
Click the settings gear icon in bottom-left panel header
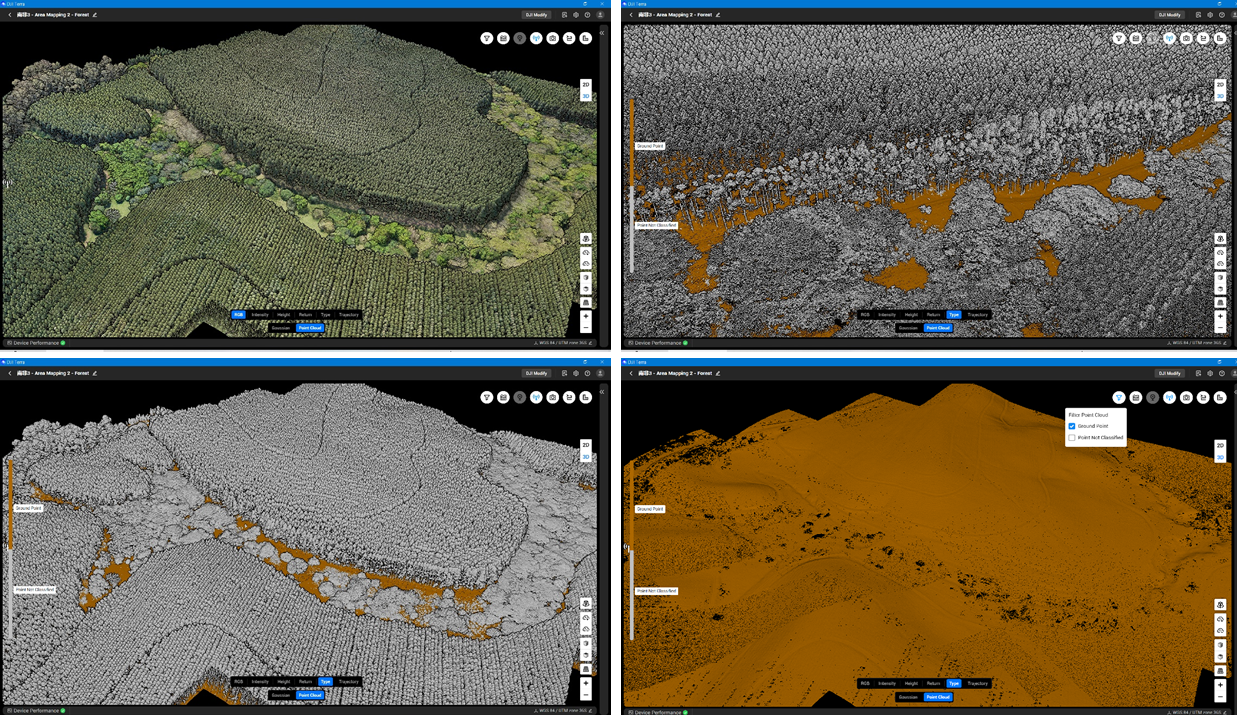click(x=576, y=373)
